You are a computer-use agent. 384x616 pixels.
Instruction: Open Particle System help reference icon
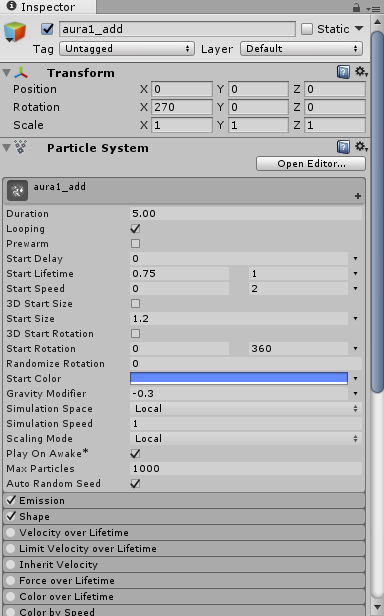pos(343,147)
